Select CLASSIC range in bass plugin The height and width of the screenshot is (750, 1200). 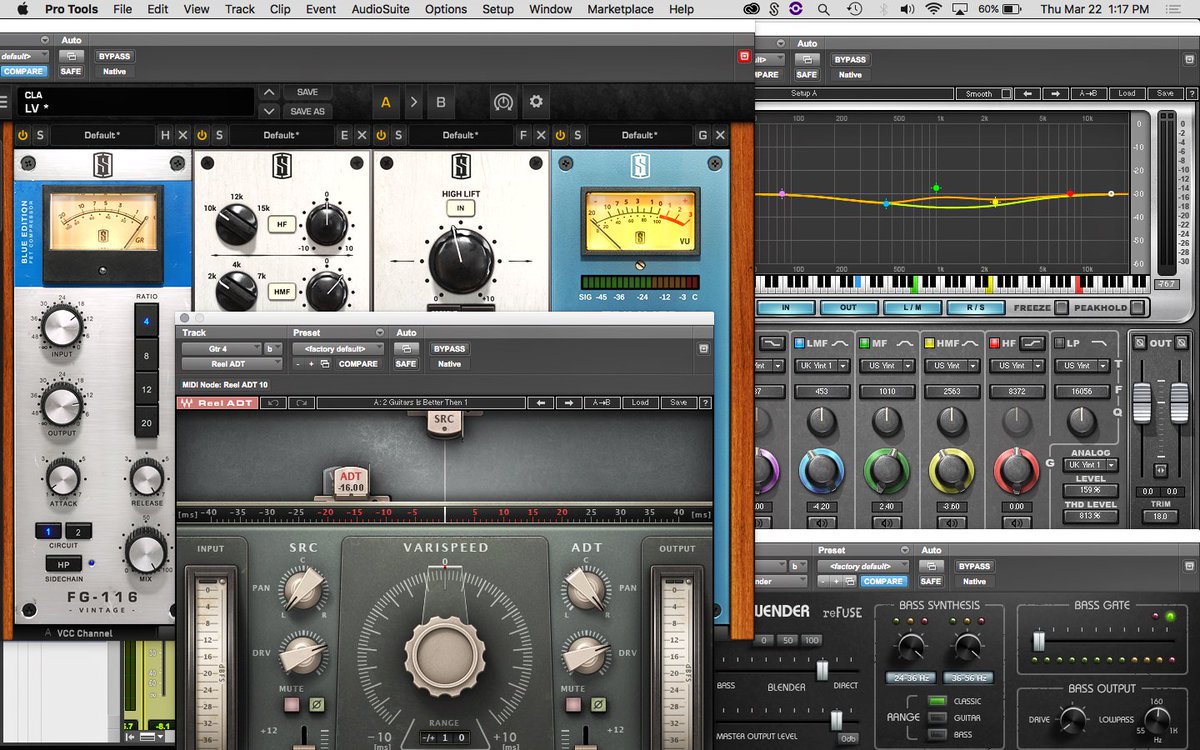click(x=936, y=701)
